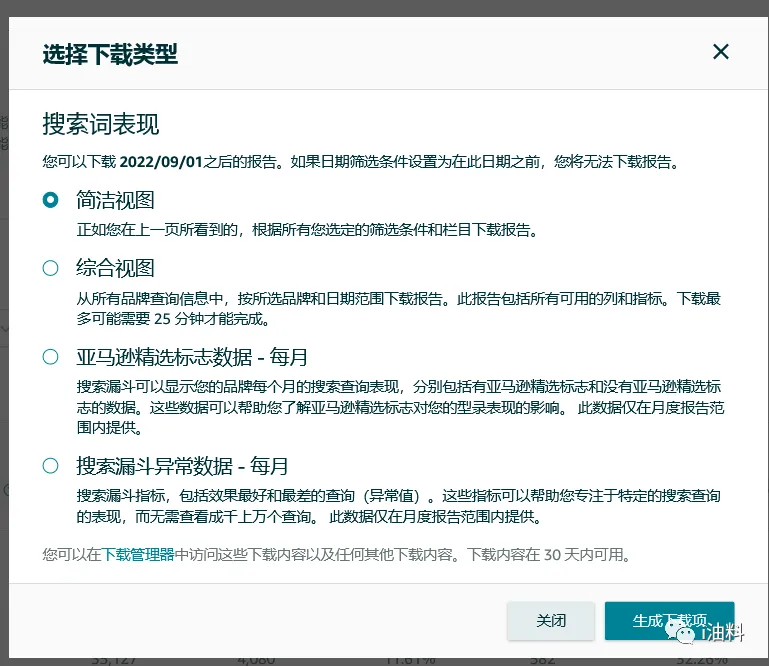Click the 亚马逊精选标志数据 - 每月 heading
Viewport: 769px width, 666px height.
192,357
